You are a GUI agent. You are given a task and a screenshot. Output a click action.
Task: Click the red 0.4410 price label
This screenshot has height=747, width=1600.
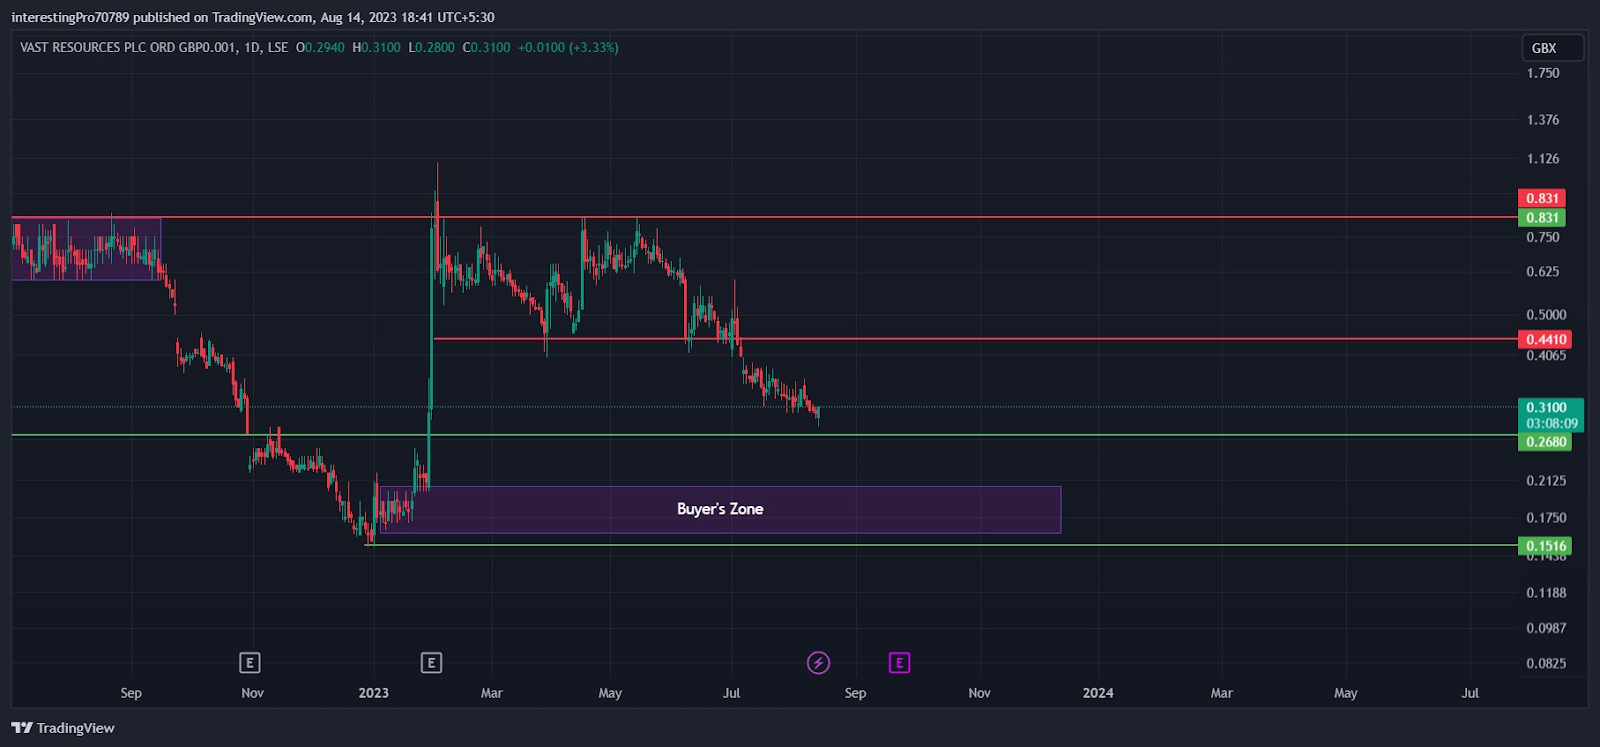(1545, 340)
